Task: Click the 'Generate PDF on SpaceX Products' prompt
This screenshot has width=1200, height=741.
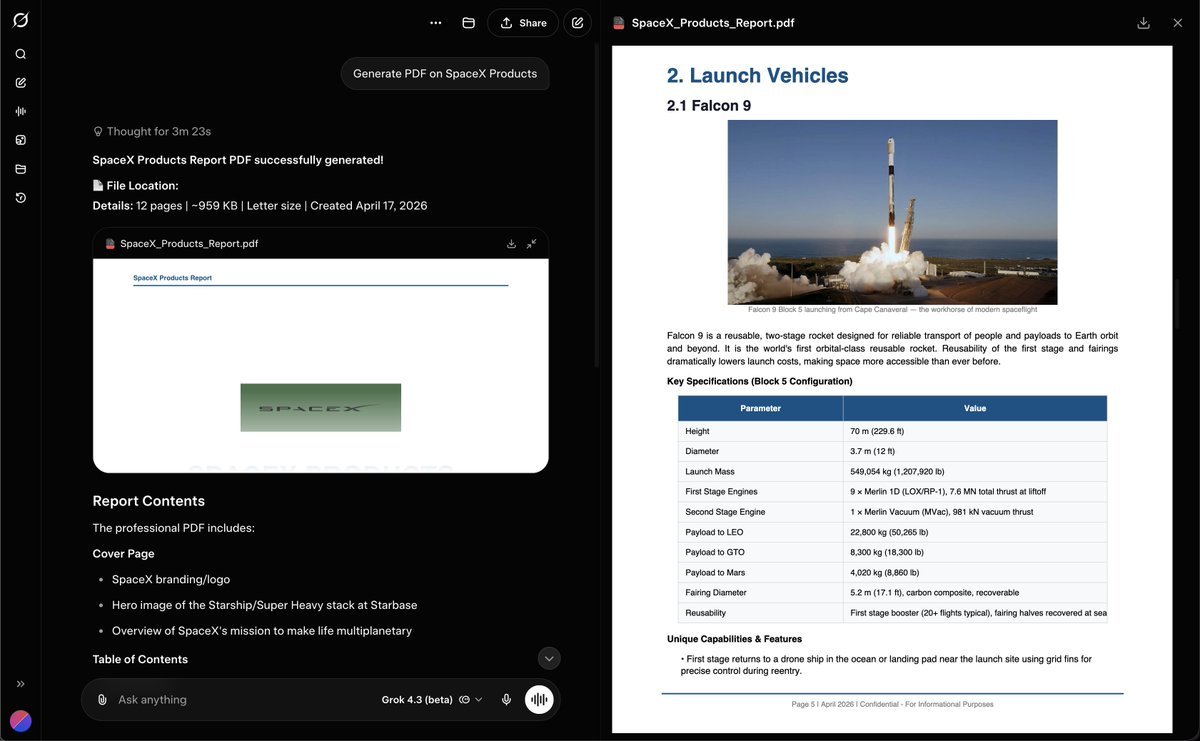Action: (x=444, y=73)
